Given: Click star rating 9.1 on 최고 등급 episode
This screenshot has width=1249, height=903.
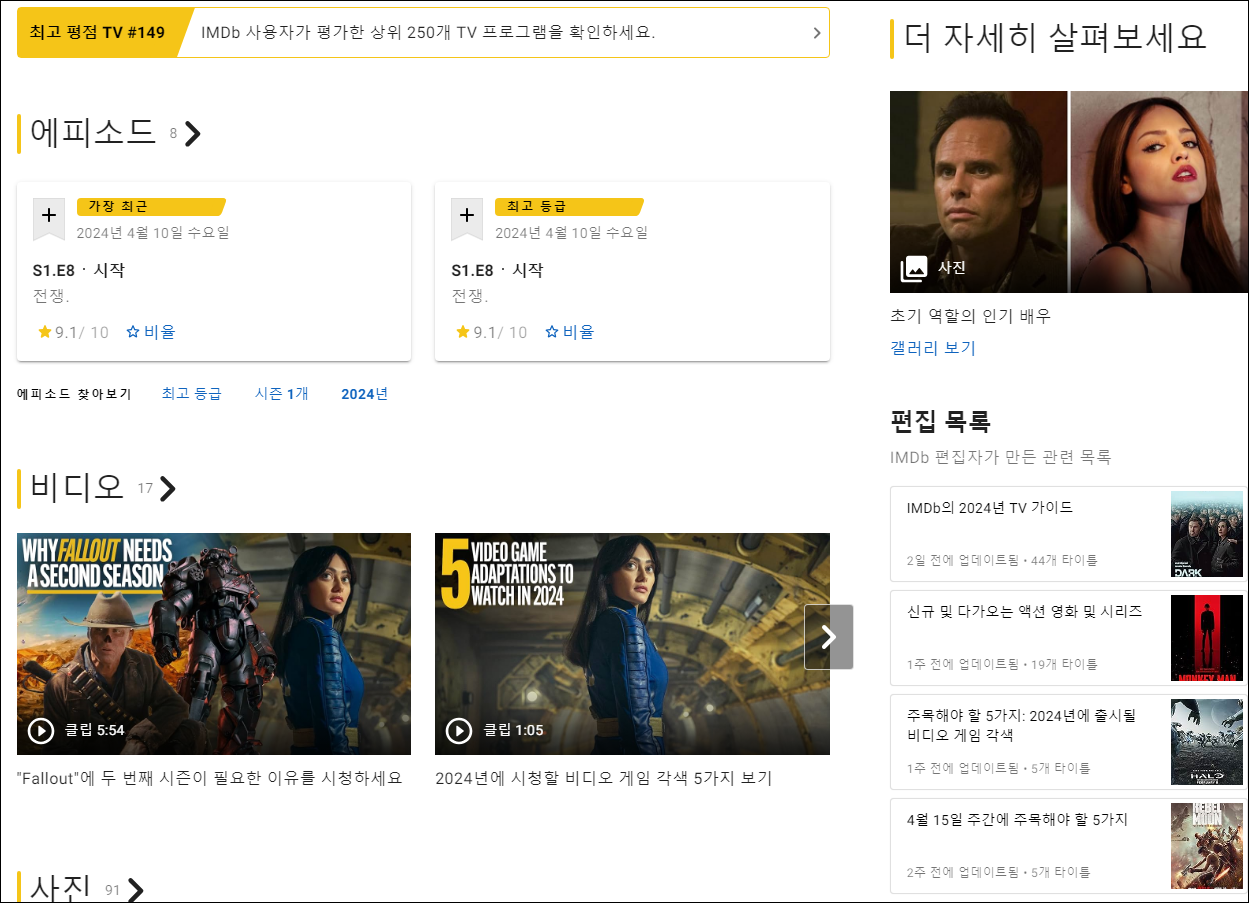Looking at the screenshot, I should coord(491,332).
